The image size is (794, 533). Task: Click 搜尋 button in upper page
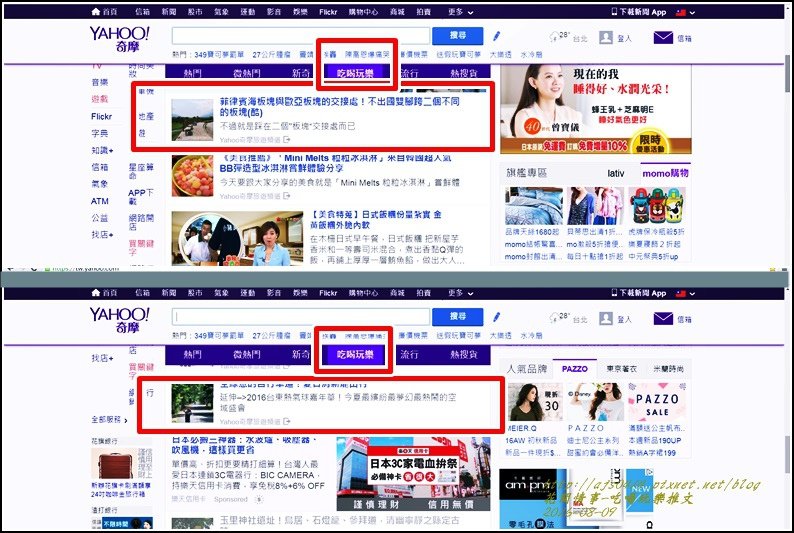tap(457, 35)
